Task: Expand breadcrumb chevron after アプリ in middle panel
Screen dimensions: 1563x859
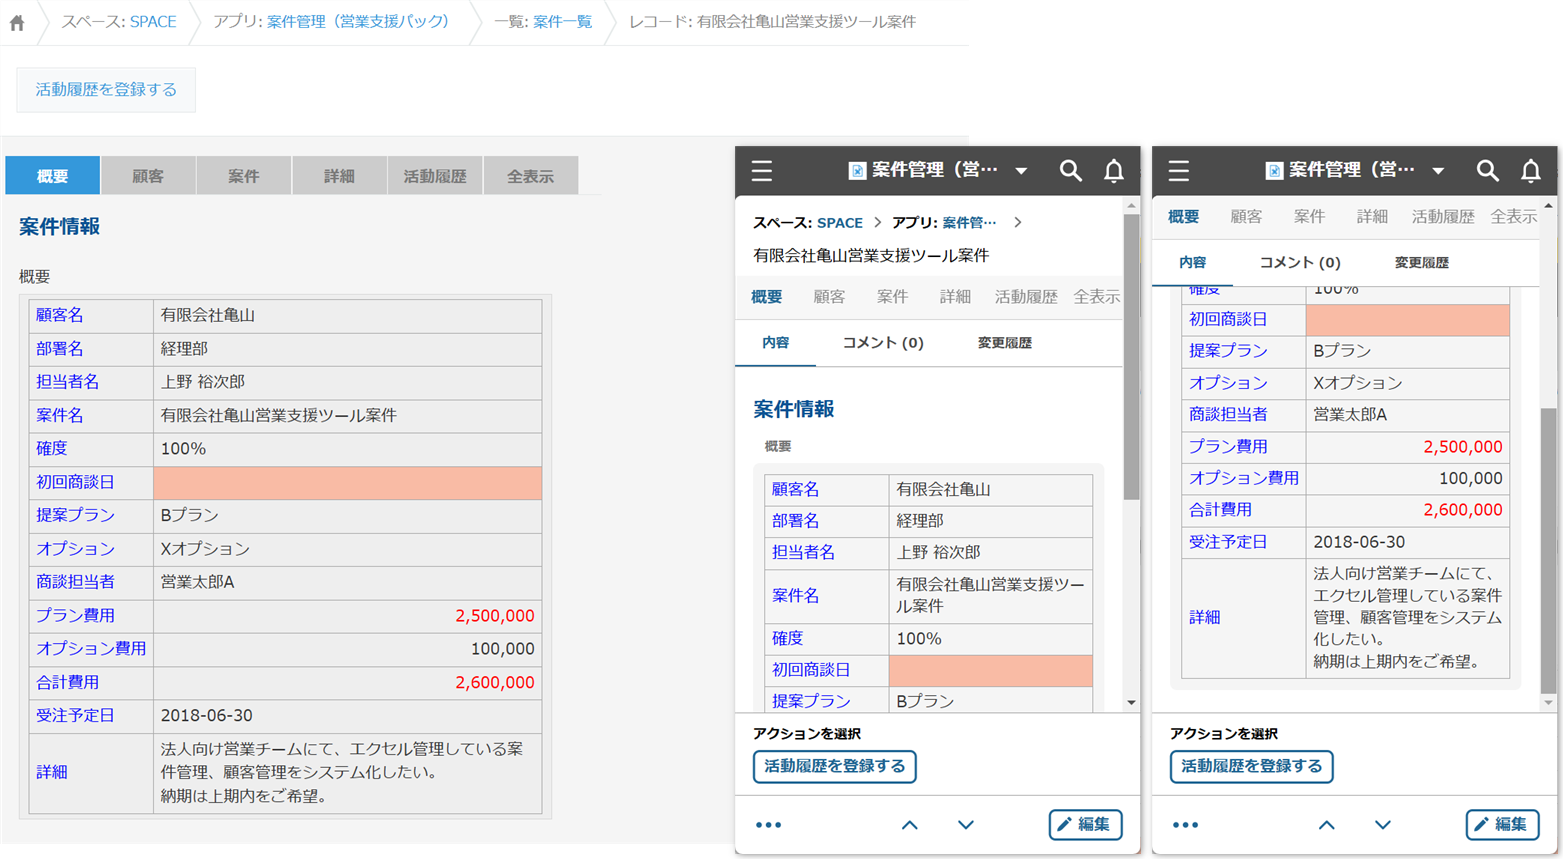Action: [x=1017, y=222]
